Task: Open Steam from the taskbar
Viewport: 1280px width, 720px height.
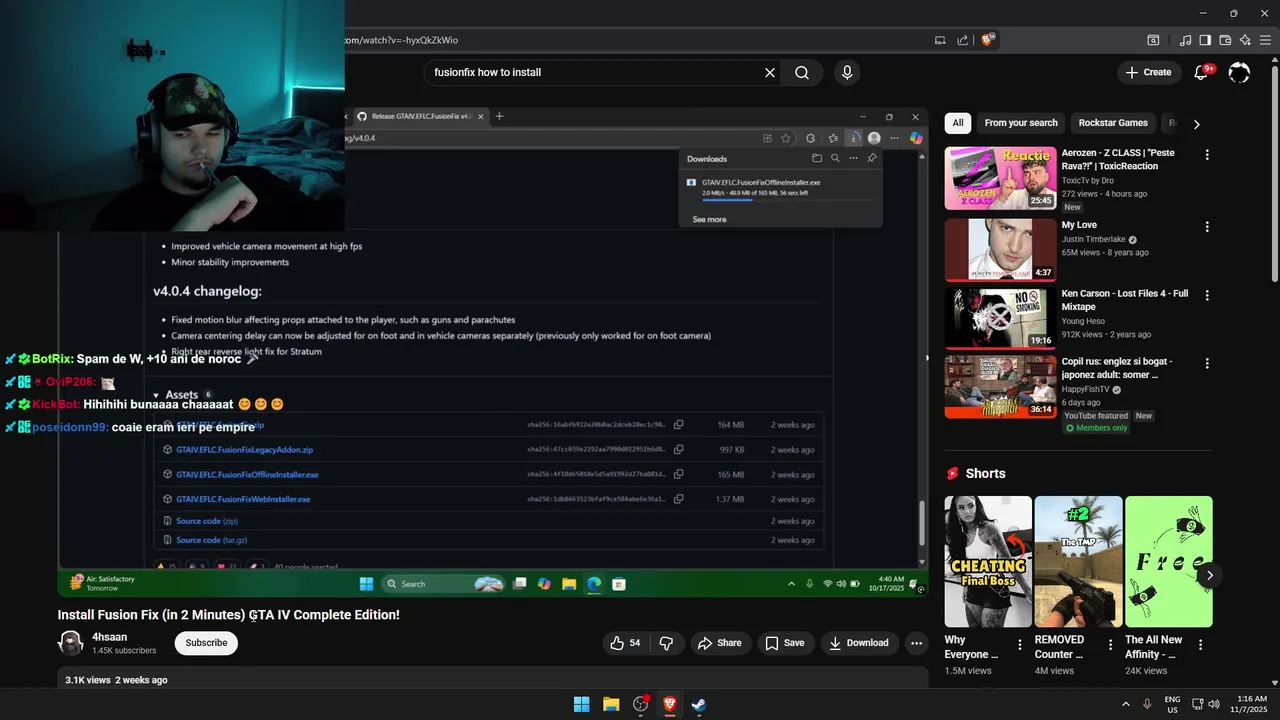Action: coord(699,704)
